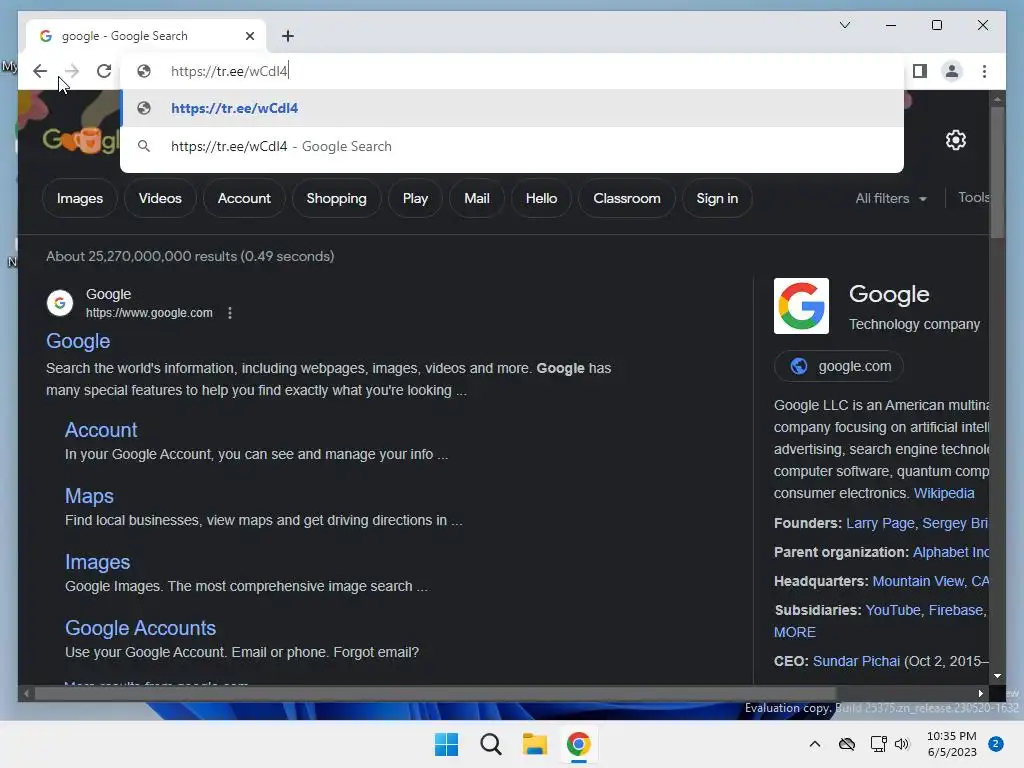Select the Hello filter chip
The height and width of the screenshot is (768, 1024).
[541, 199]
